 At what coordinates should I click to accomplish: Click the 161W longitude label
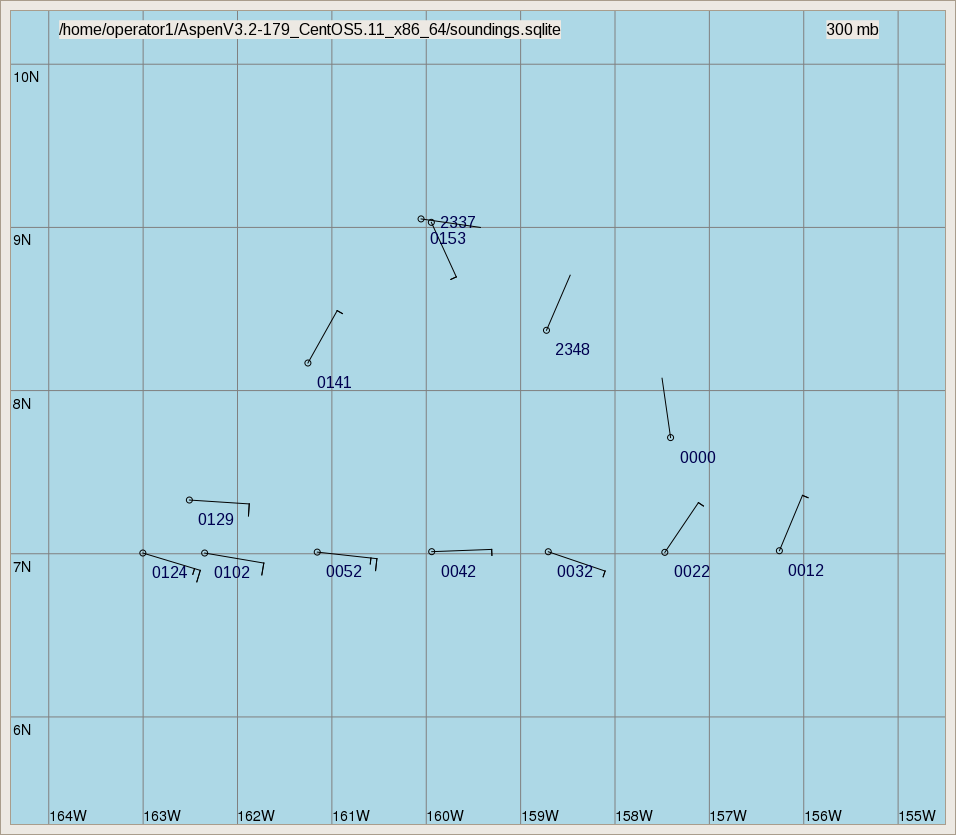351,816
